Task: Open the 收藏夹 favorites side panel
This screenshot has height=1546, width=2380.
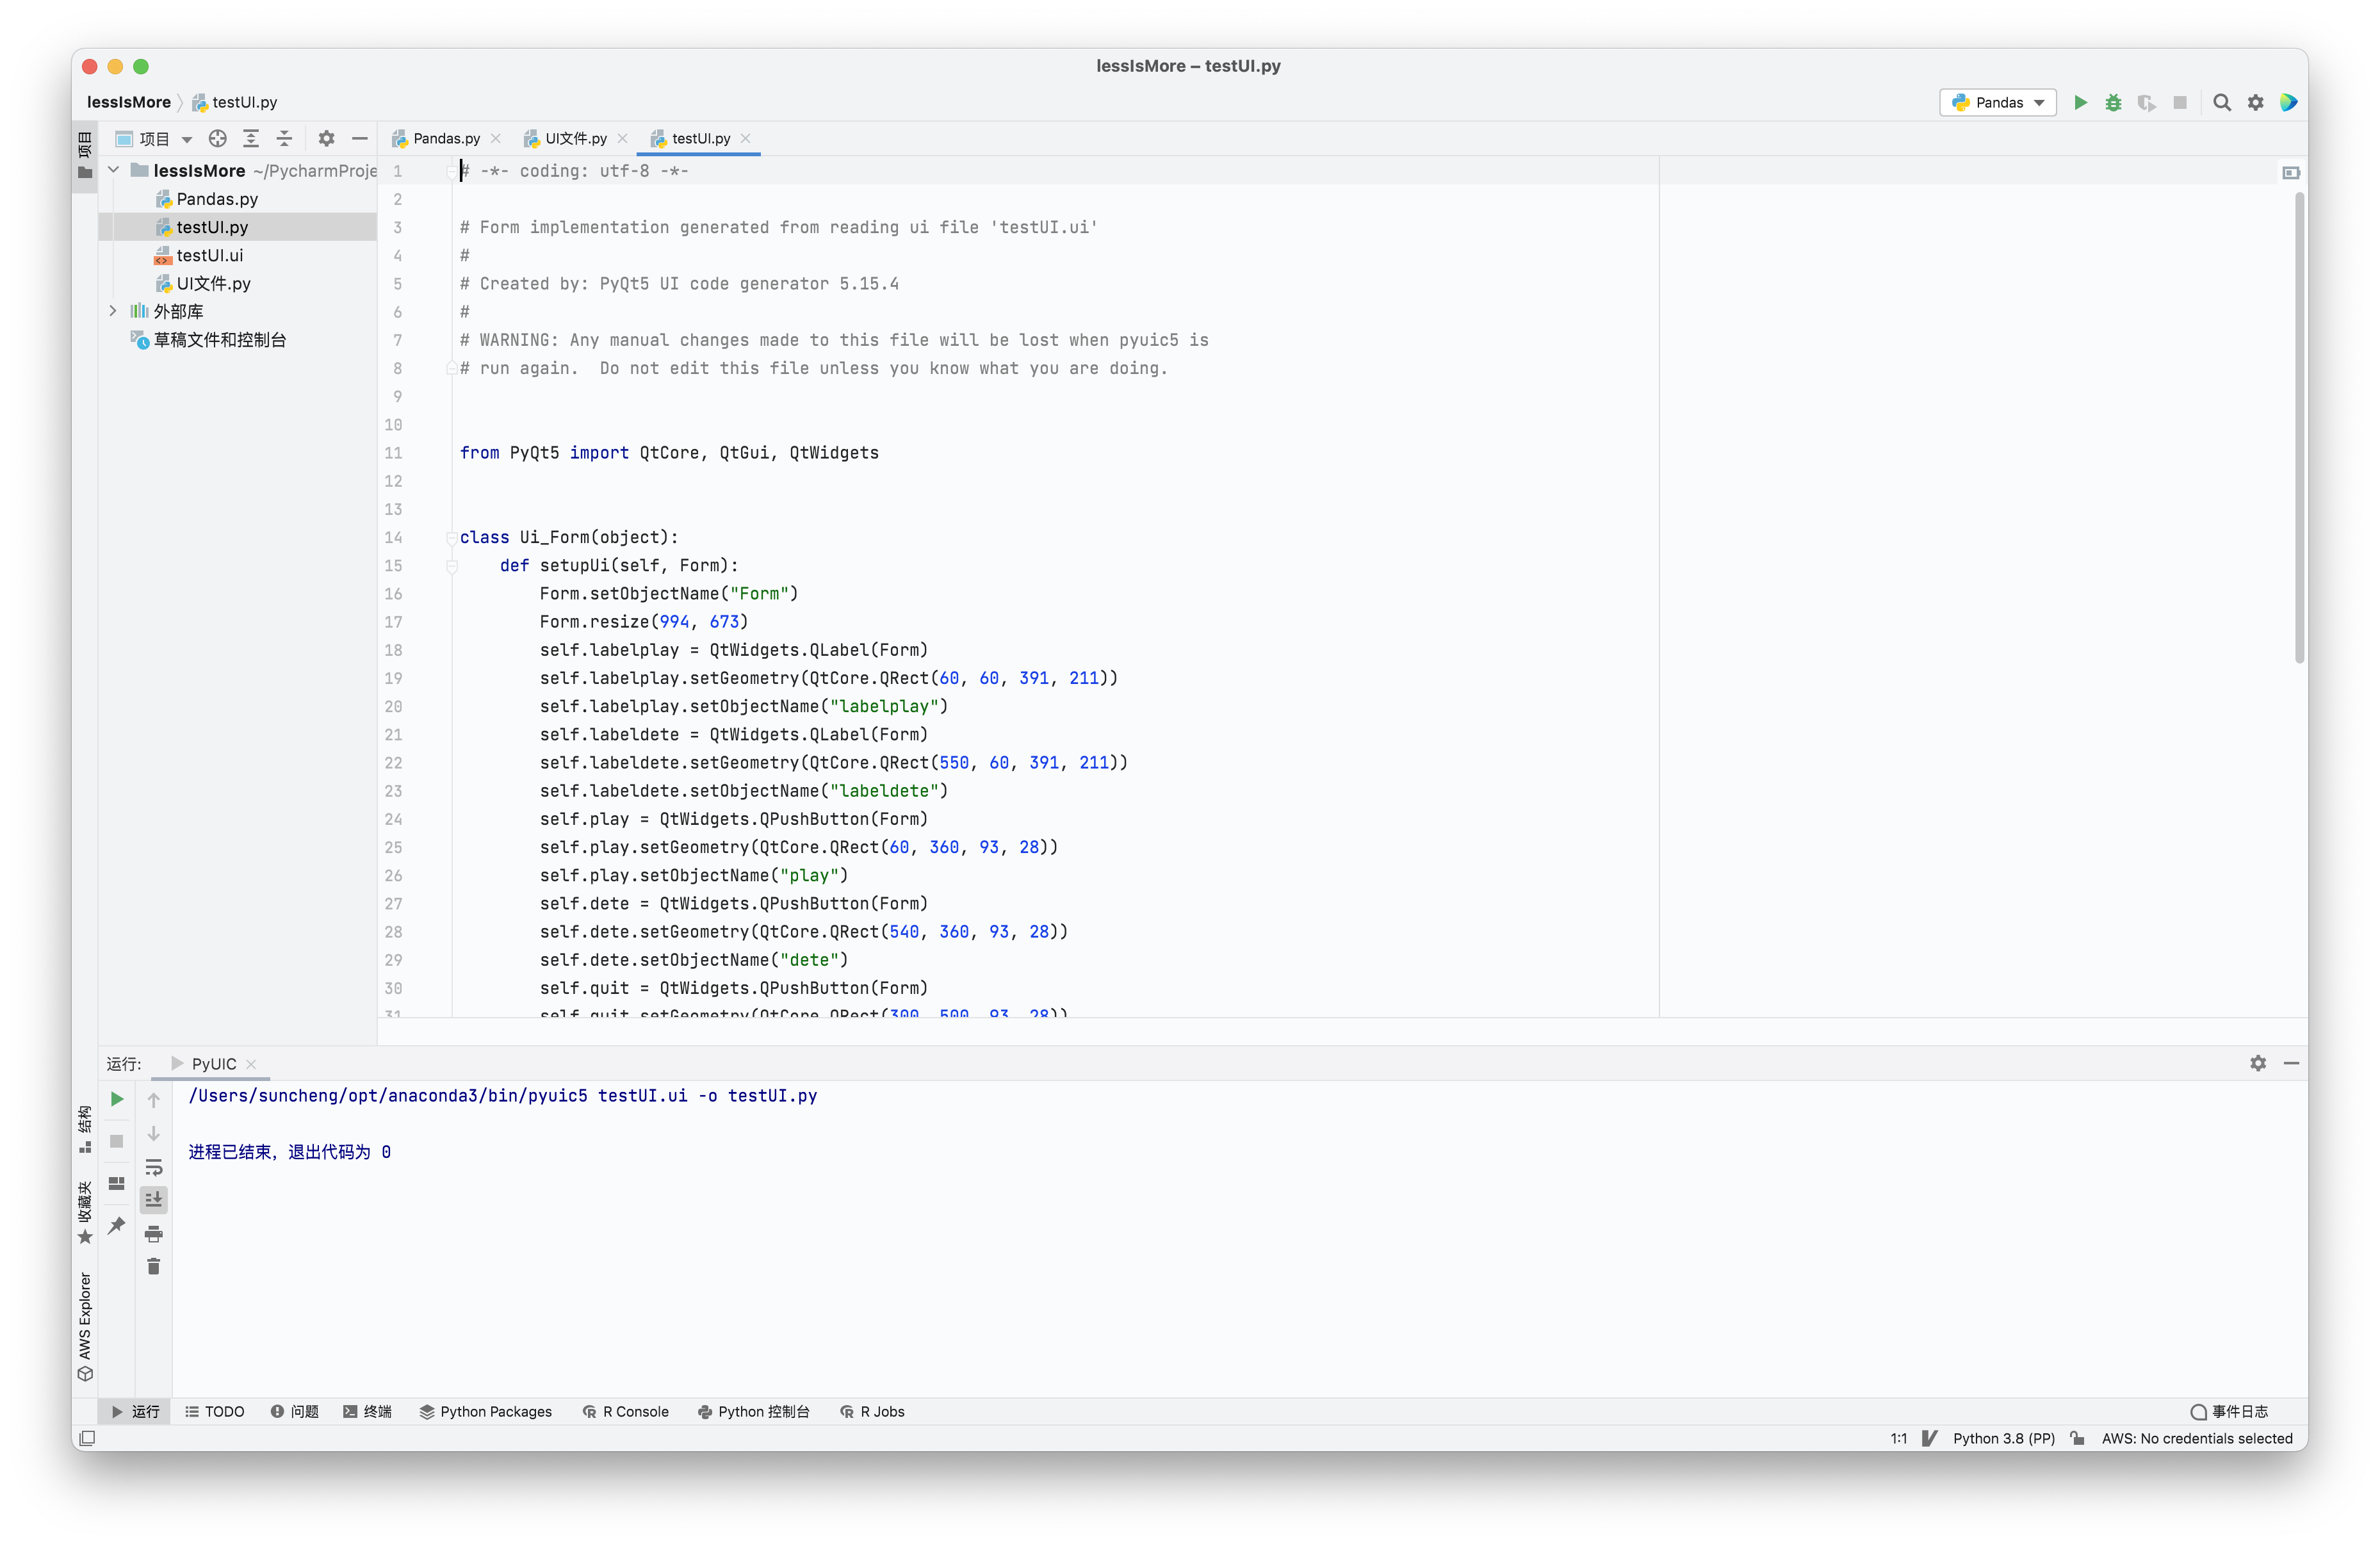Action: (85, 1212)
